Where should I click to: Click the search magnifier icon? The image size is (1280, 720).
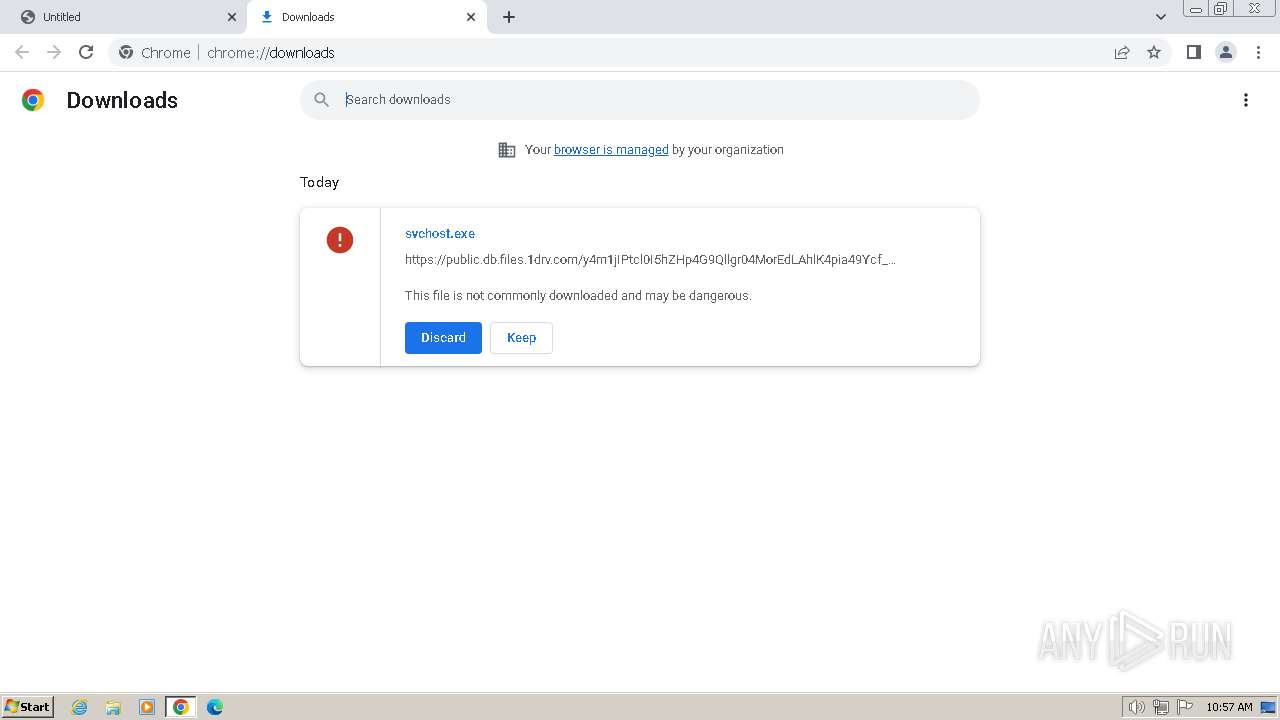(x=321, y=99)
